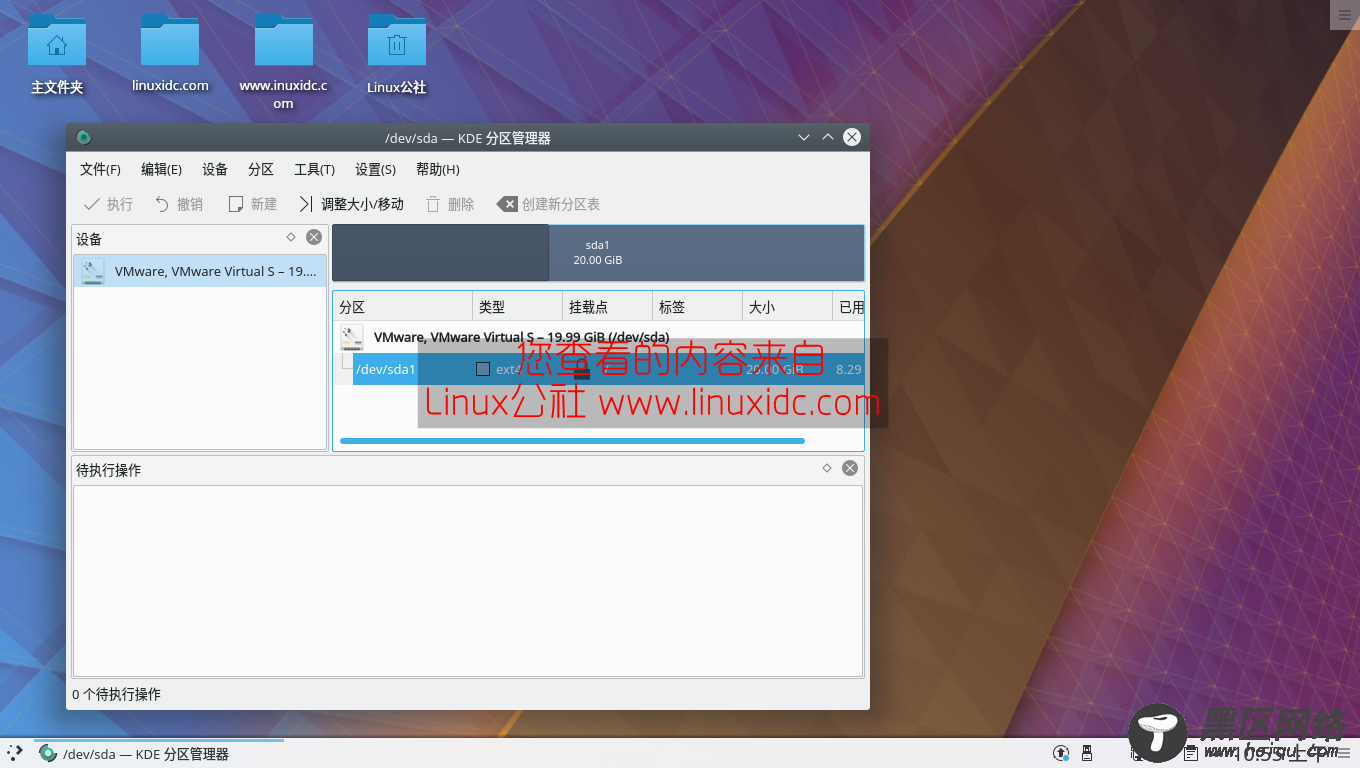Float the 待执行操作 panel via diamond icon
This screenshot has height=768, width=1360.
tap(827, 468)
